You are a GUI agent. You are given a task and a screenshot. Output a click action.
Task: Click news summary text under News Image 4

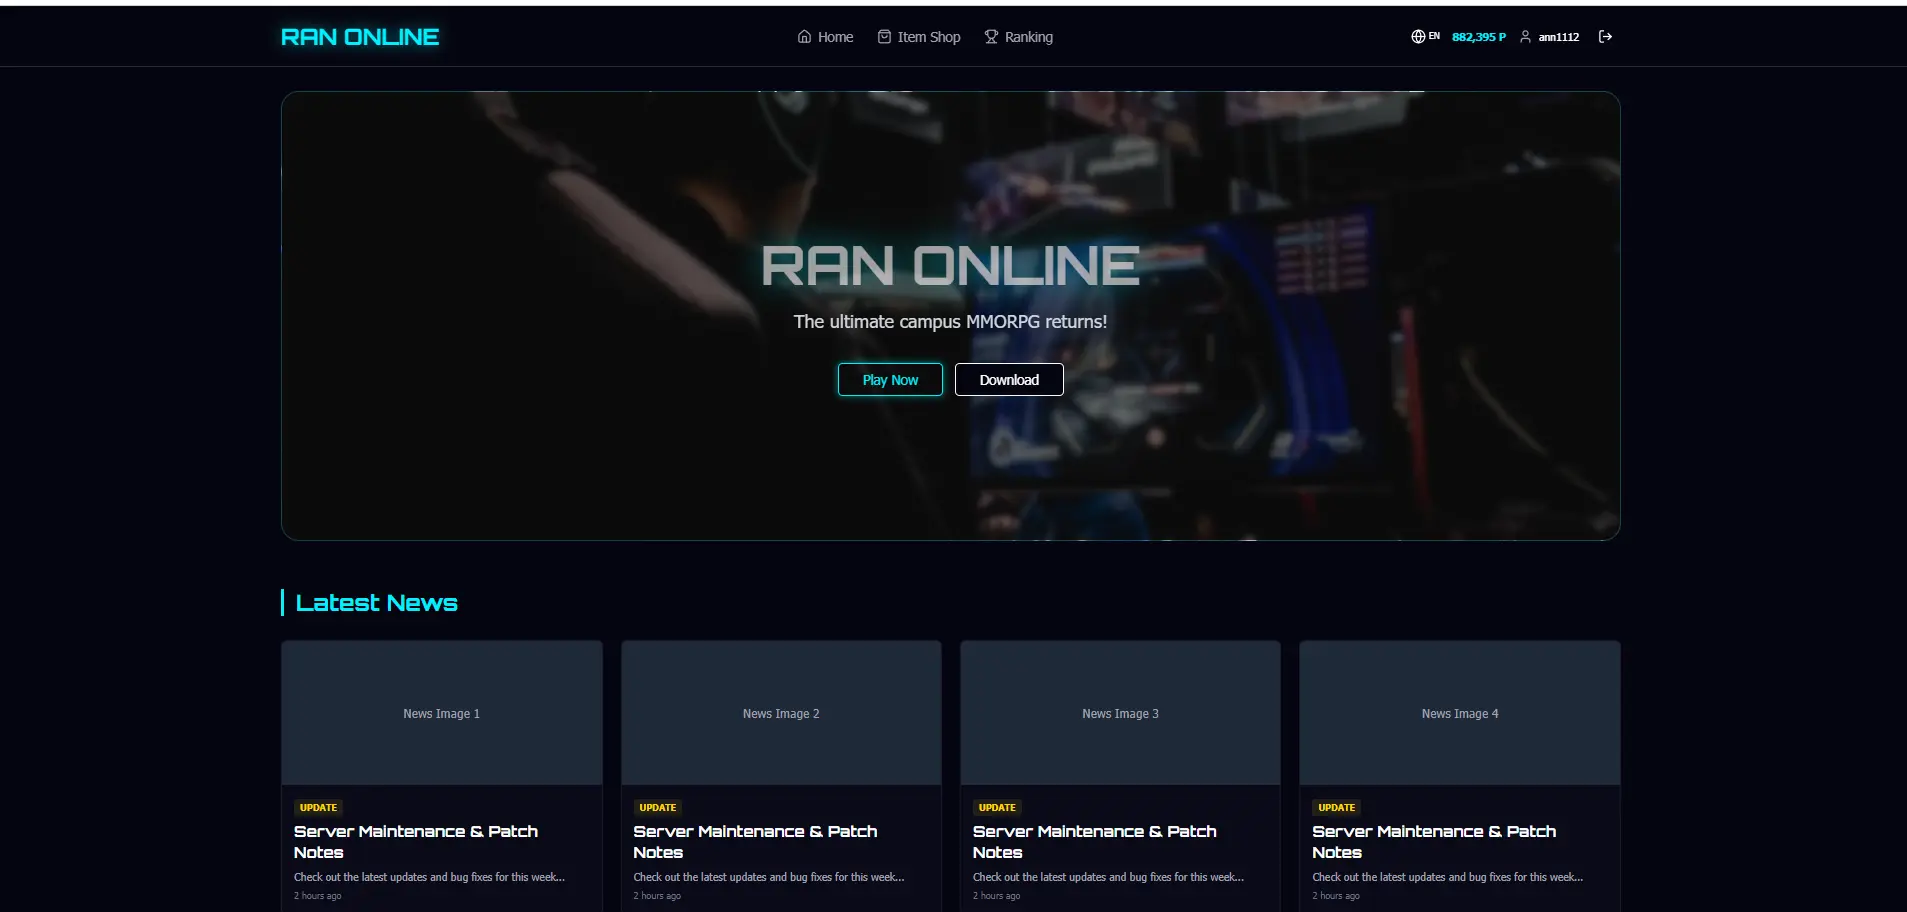[x=1447, y=877]
